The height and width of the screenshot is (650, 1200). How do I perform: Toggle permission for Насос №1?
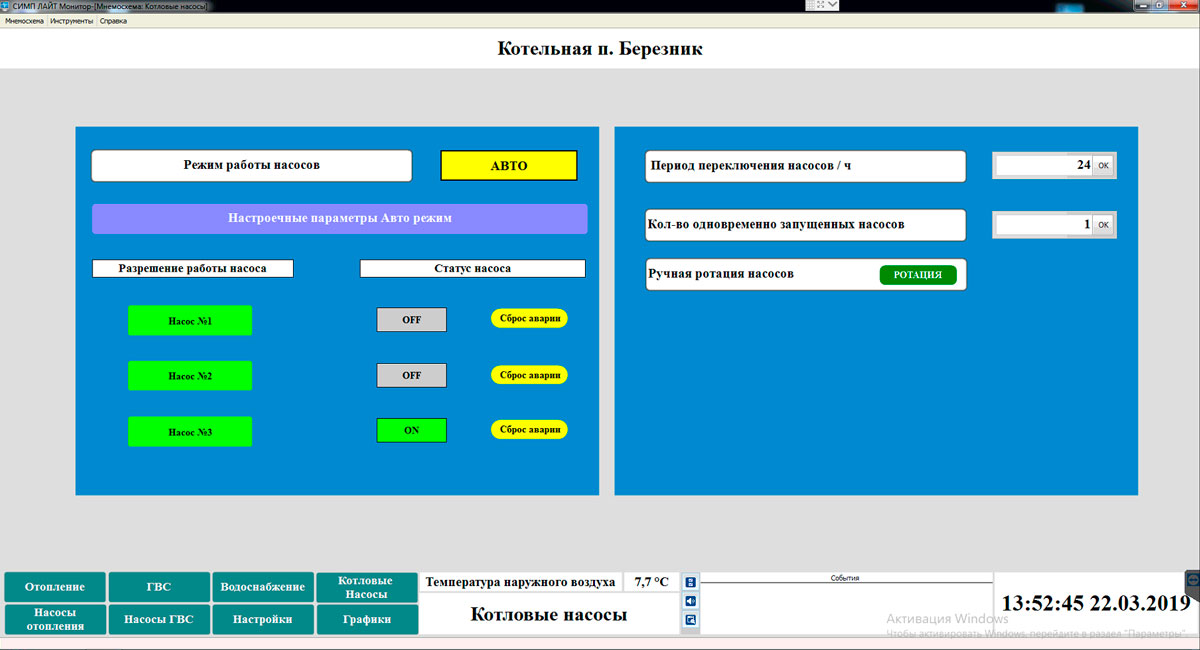click(190, 321)
